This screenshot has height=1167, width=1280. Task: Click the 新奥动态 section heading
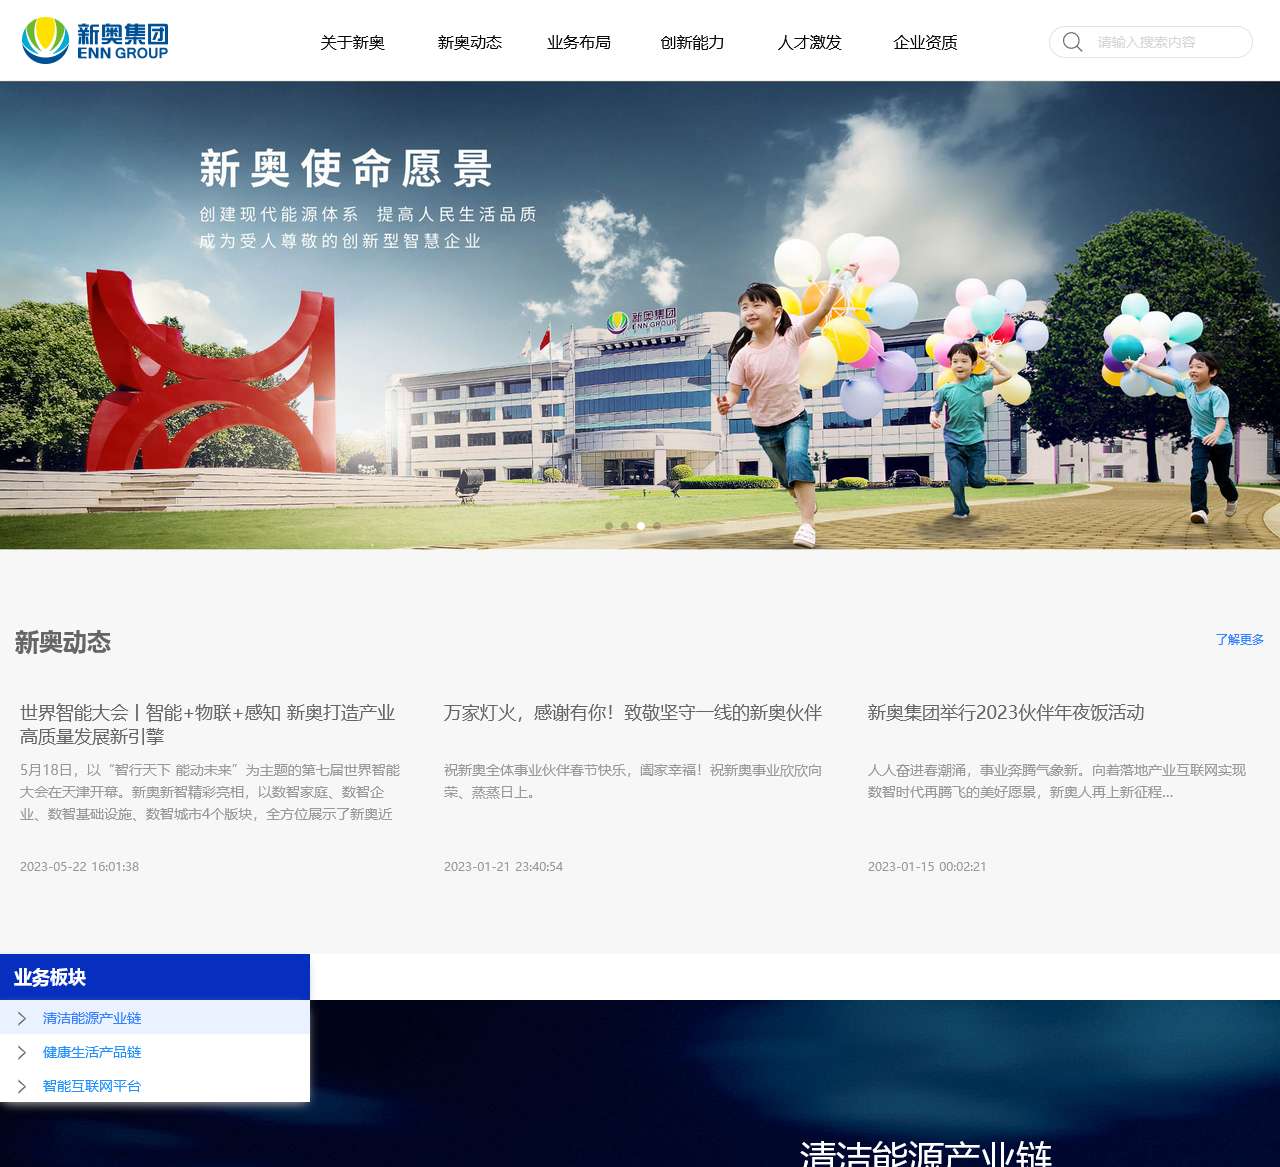[63, 642]
